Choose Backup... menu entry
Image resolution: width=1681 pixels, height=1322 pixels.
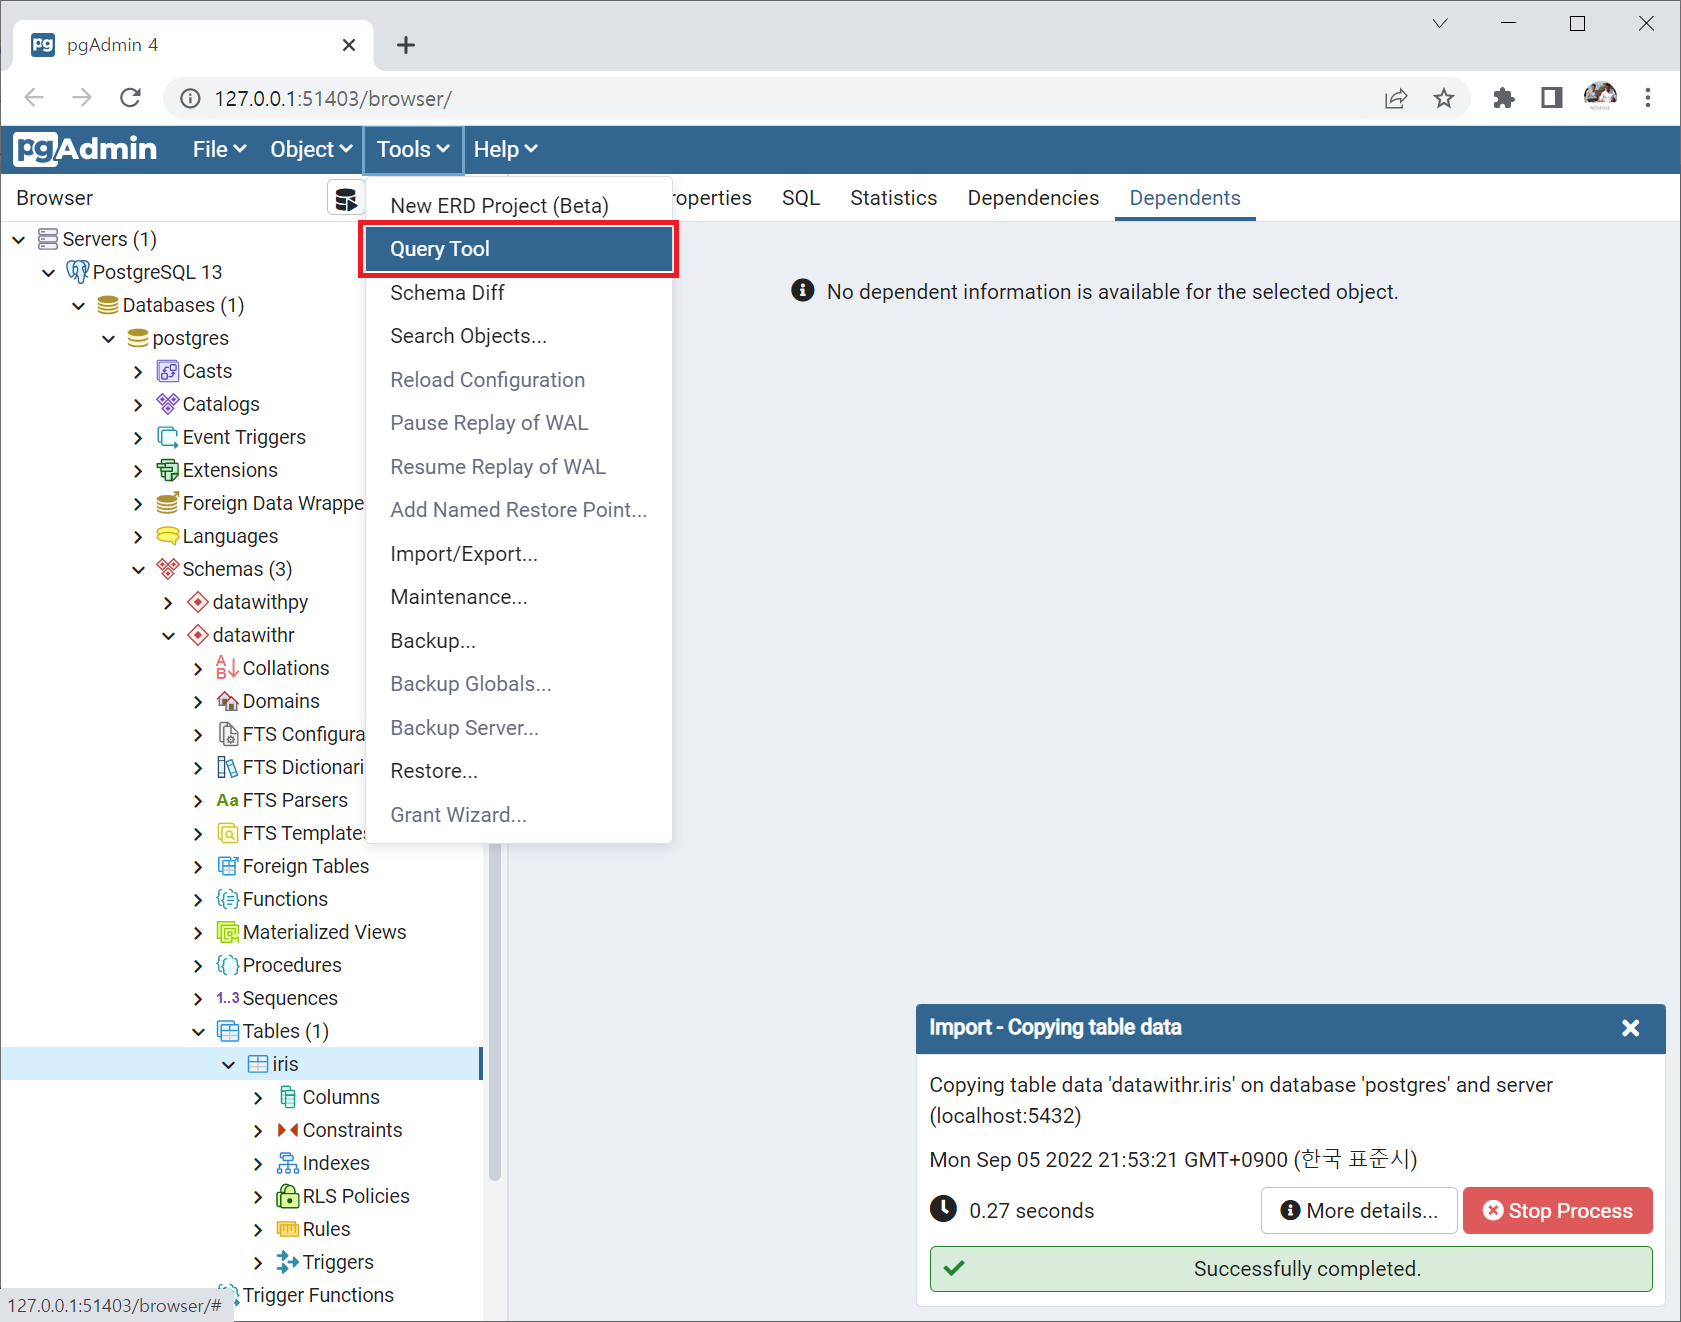coord(518,641)
